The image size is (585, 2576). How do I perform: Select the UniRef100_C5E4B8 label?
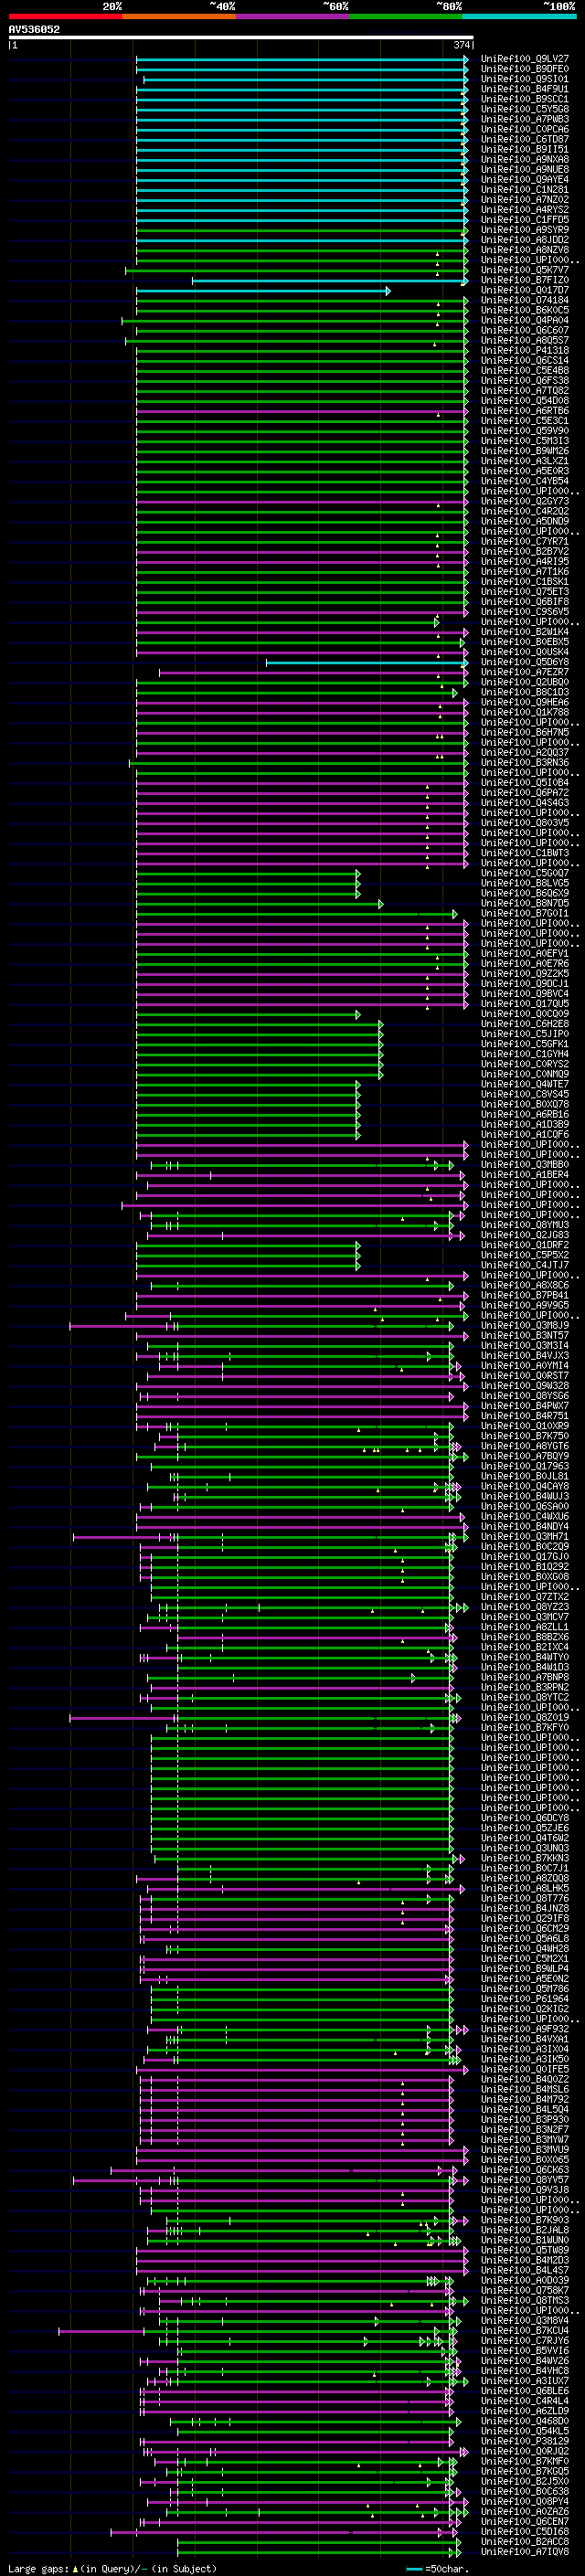(x=525, y=370)
